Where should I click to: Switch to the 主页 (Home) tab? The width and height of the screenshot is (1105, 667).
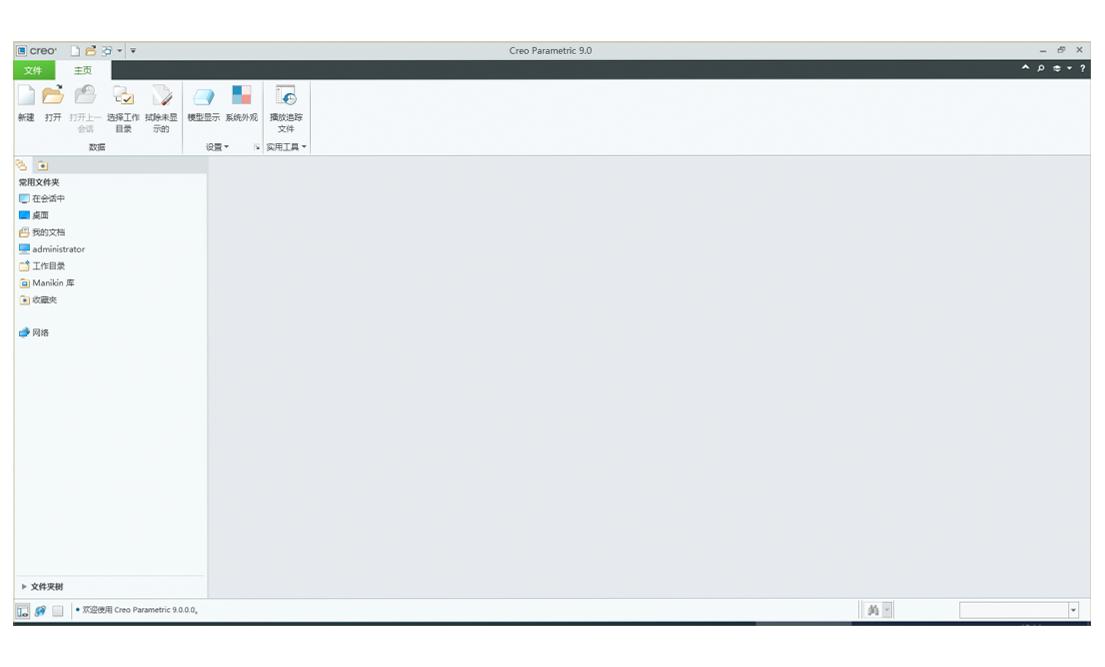pos(81,70)
